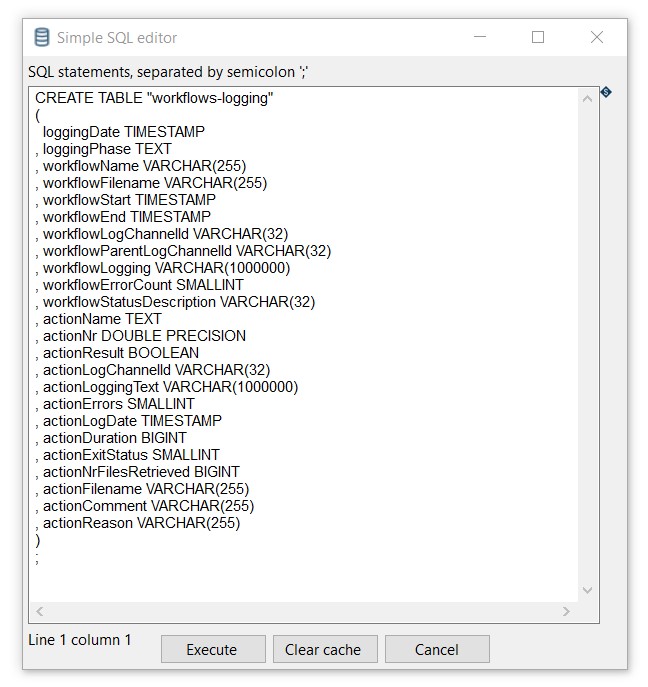Cancel the SQL editor dialog
648x687 pixels.
[x=437, y=649]
